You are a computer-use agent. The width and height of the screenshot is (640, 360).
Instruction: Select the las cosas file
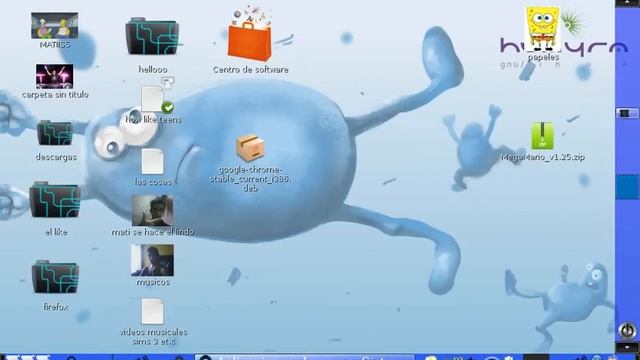(x=152, y=162)
